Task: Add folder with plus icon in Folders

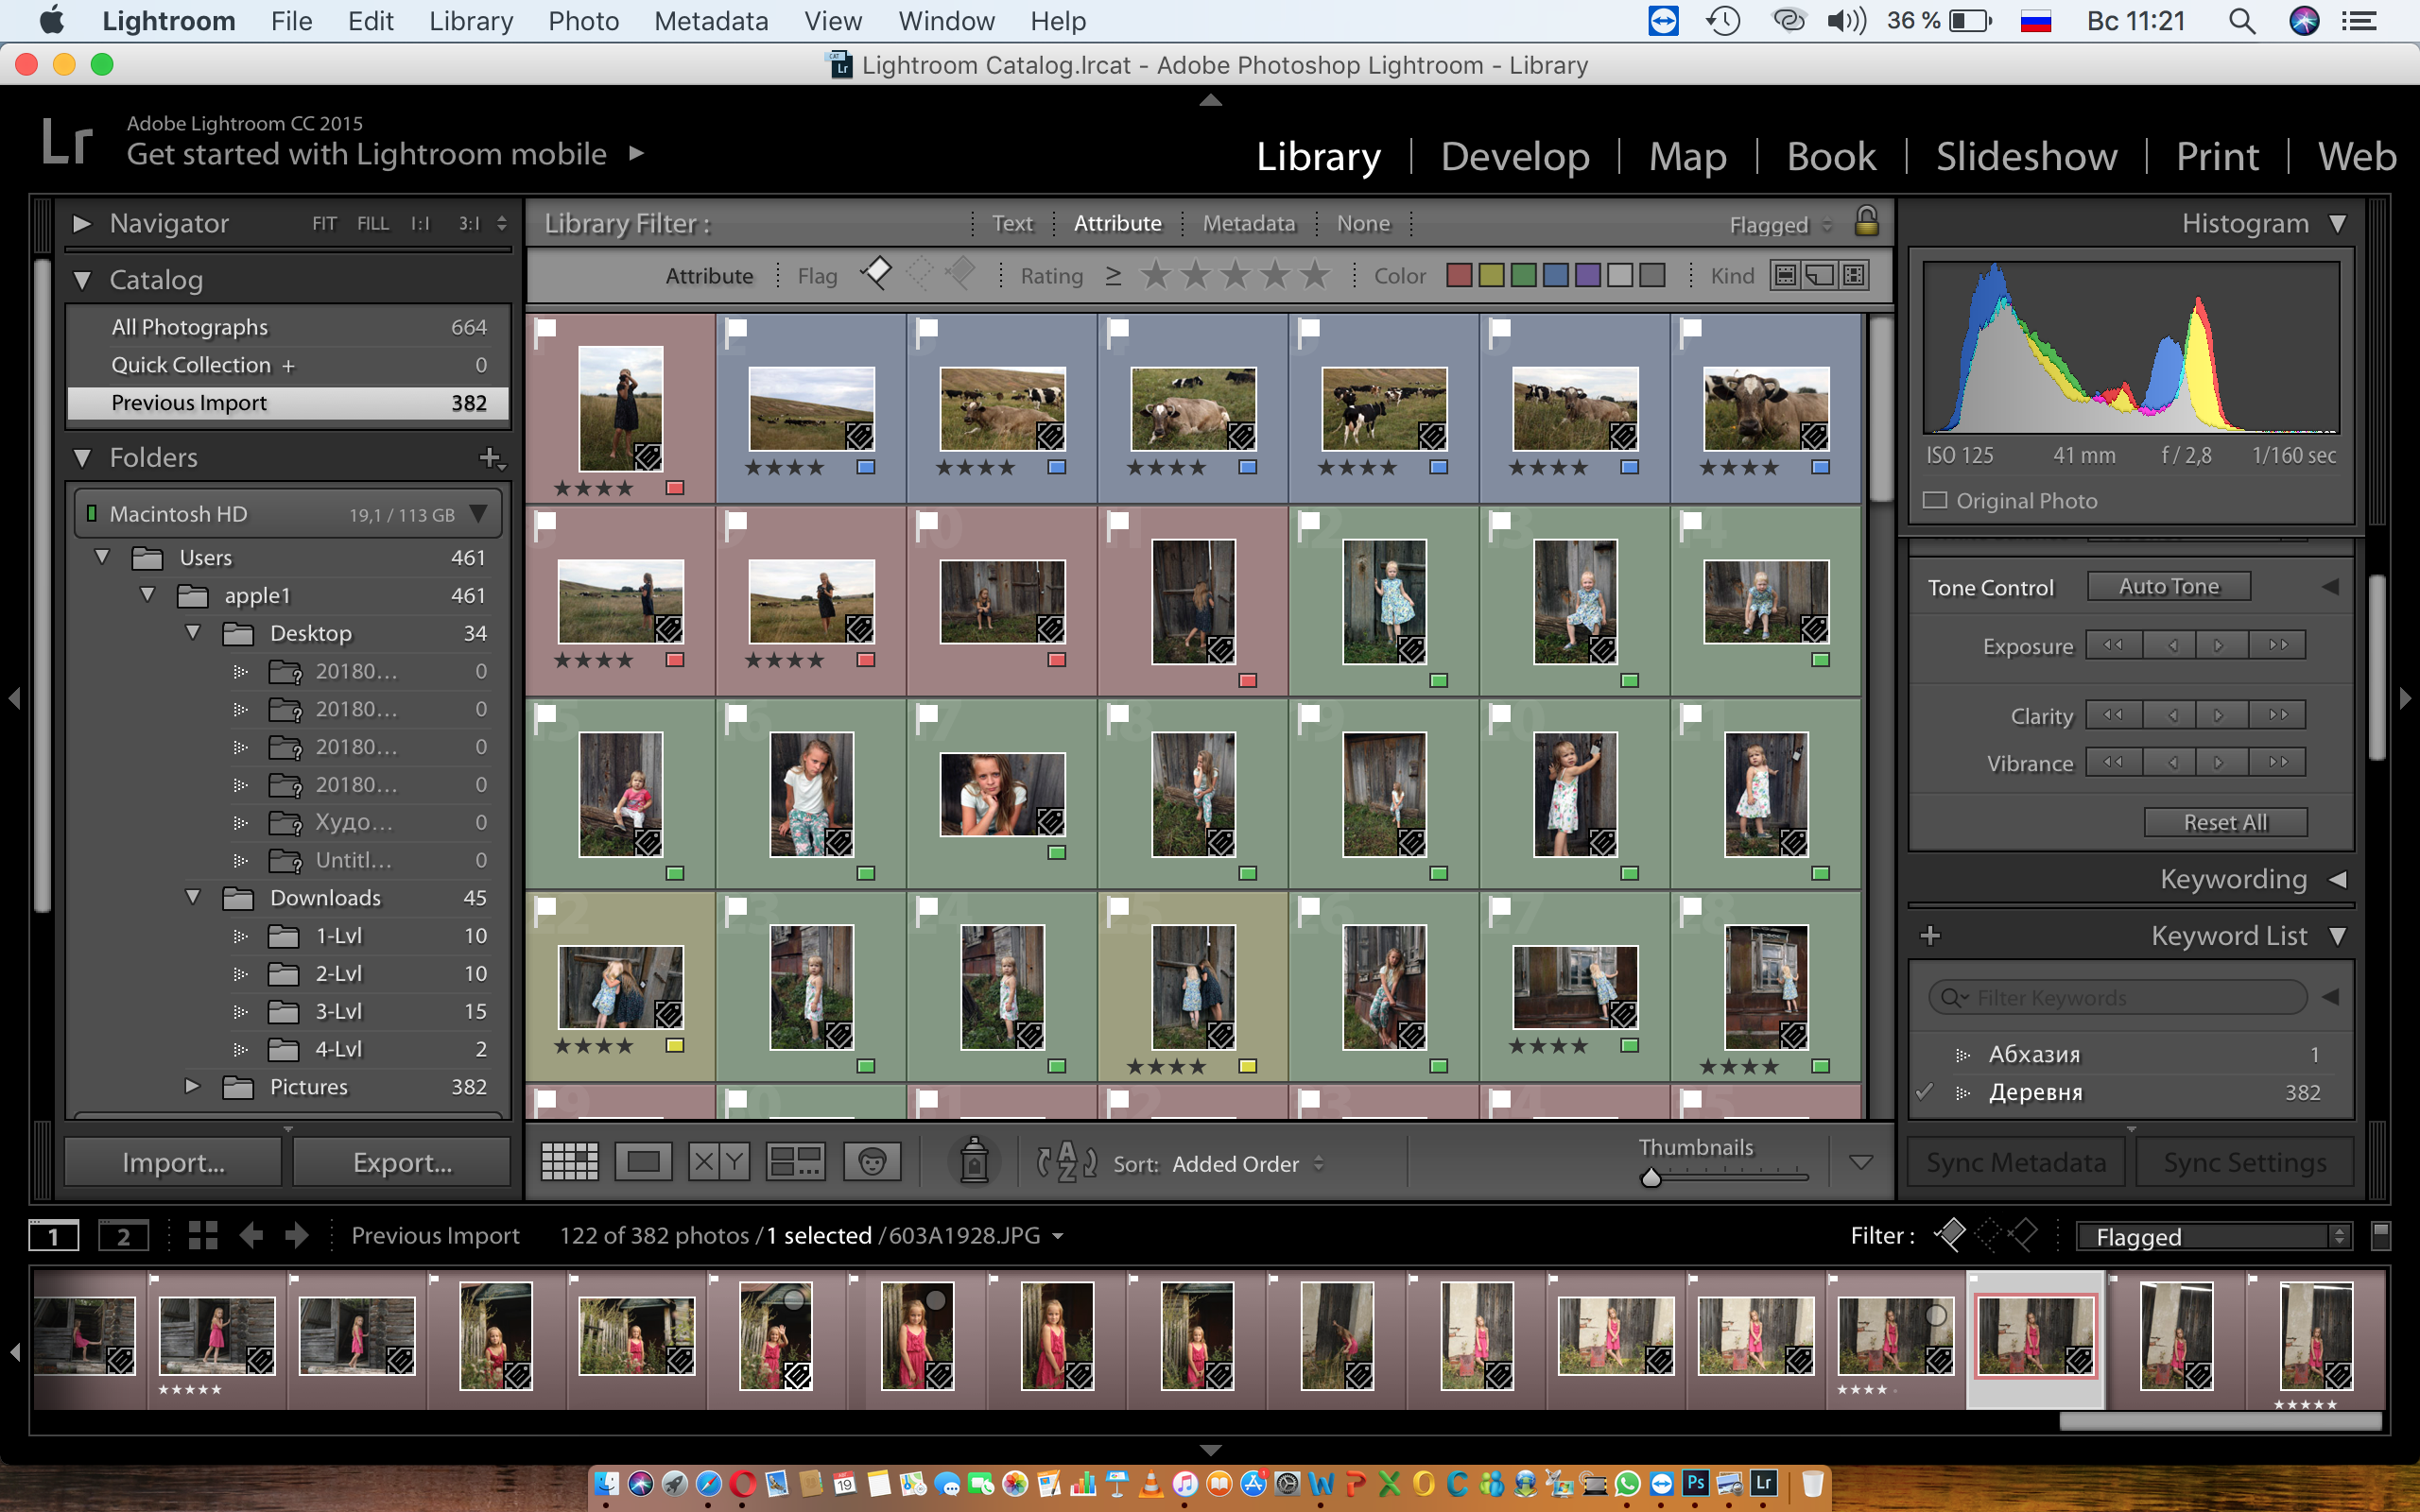Action: point(491,458)
